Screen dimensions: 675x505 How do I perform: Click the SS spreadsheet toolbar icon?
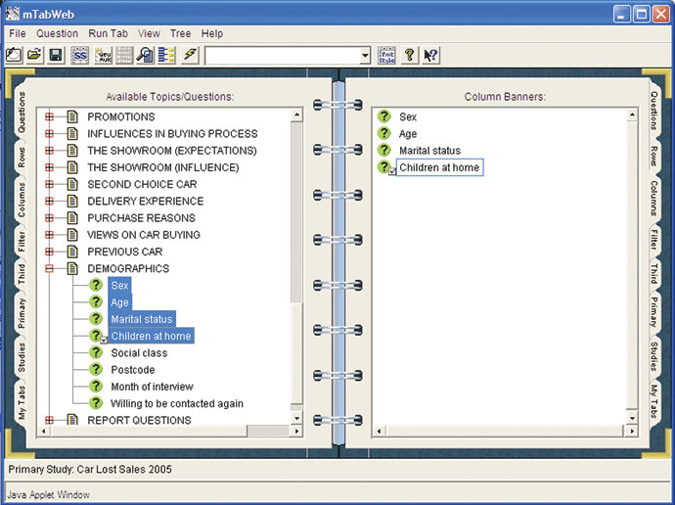[x=80, y=55]
